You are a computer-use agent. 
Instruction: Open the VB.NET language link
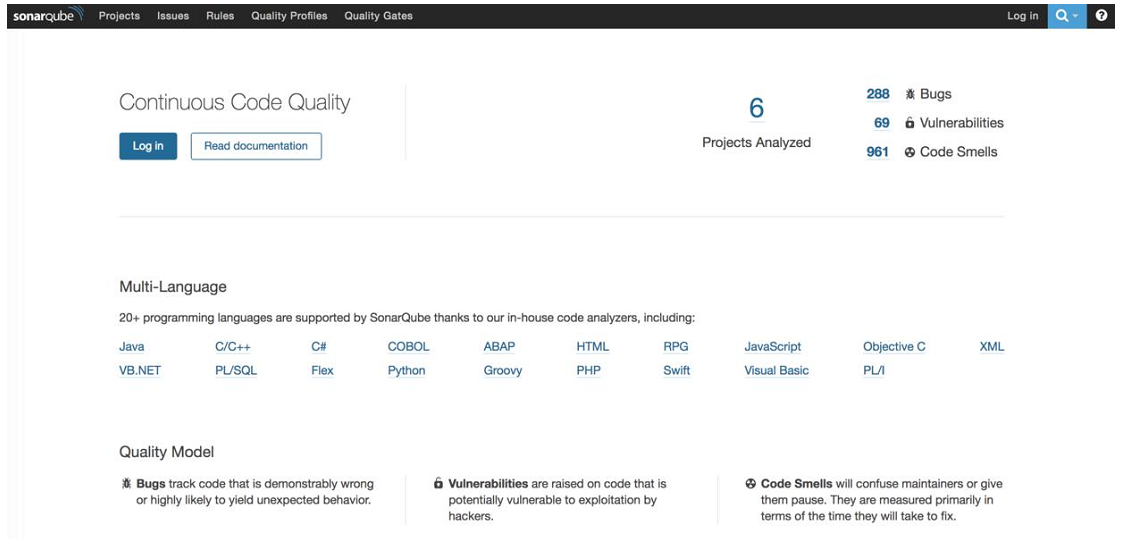[140, 370]
